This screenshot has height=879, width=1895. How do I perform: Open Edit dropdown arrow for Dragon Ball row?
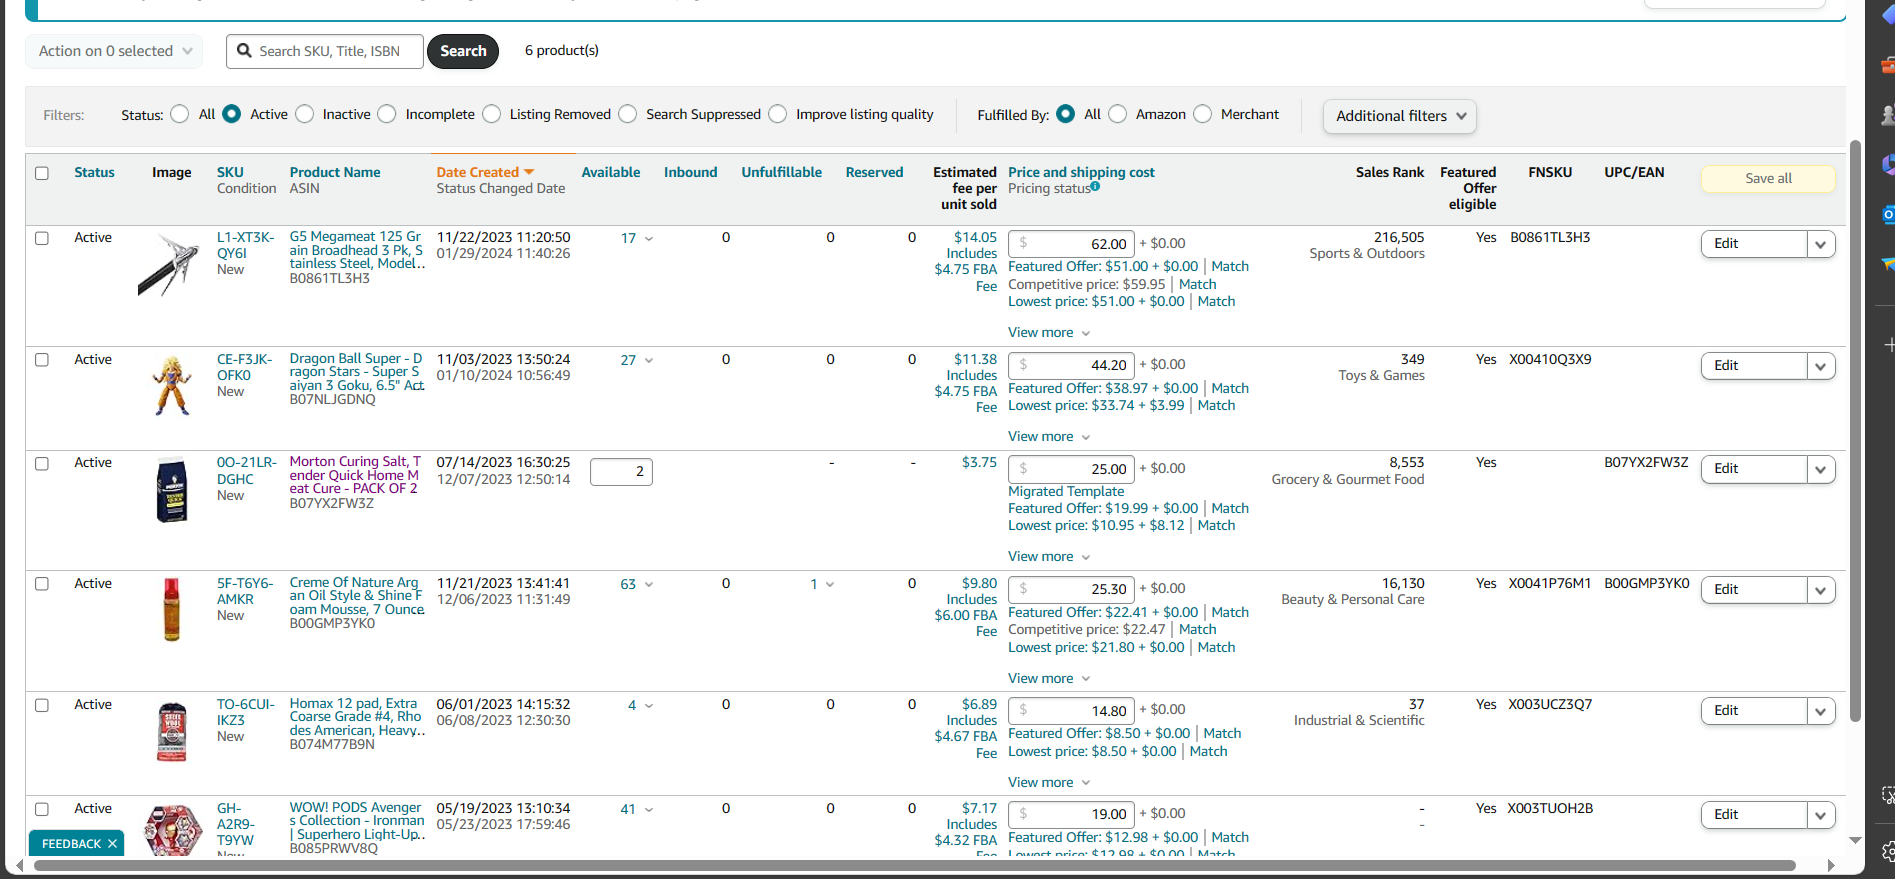1821,366
